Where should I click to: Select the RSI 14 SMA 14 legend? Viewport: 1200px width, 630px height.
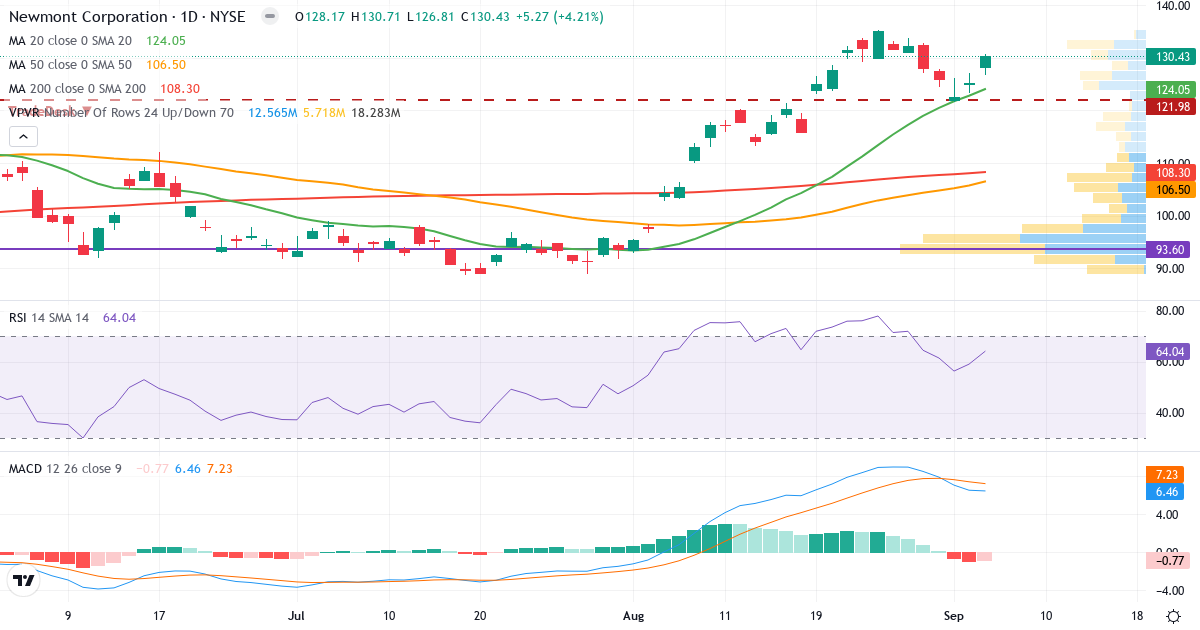coord(48,317)
